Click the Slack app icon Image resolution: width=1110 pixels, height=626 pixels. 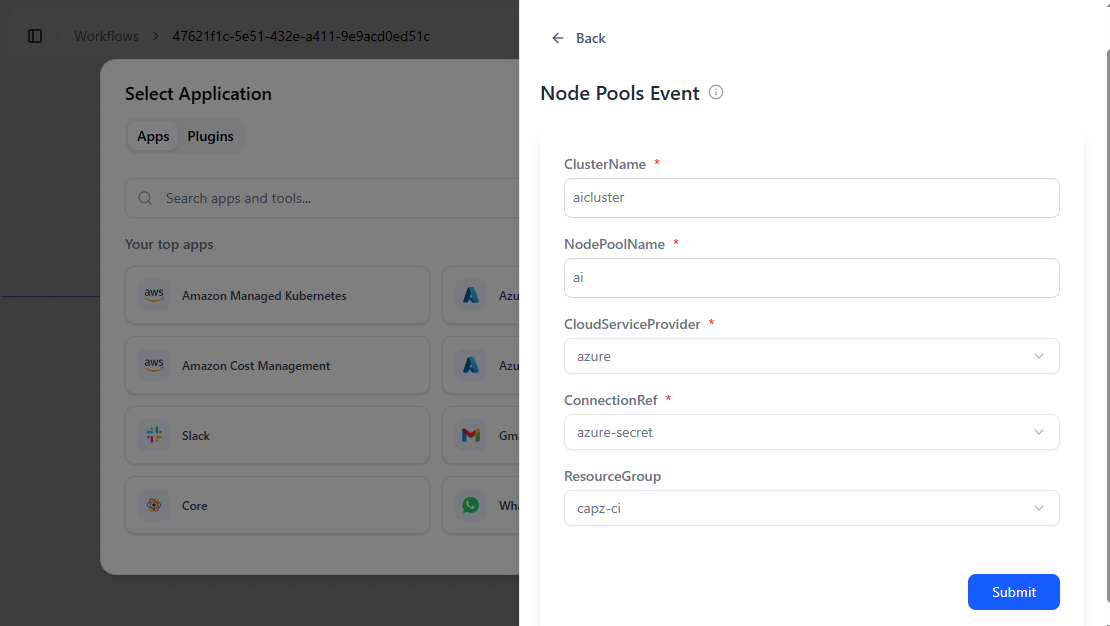[x=154, y=435]
